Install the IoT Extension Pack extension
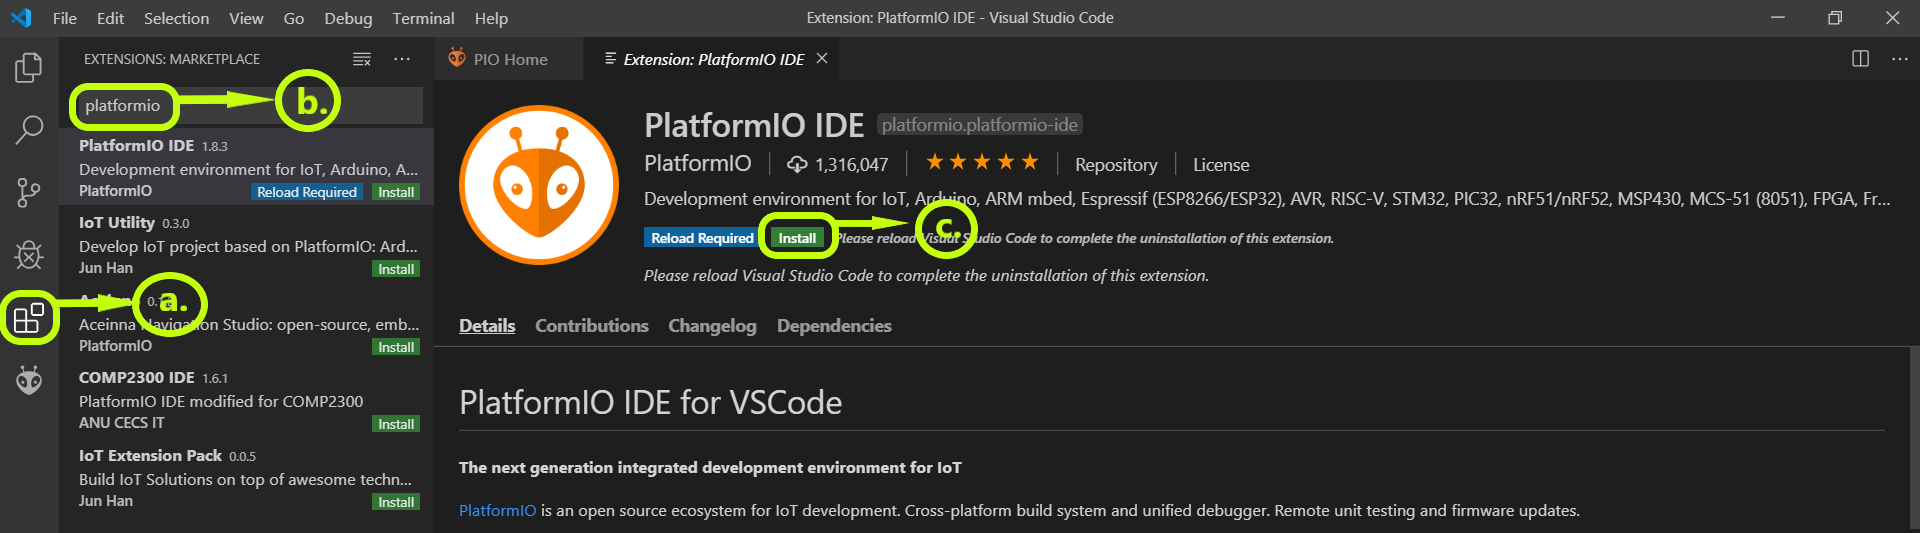This screenshot has width=1920, height=533. [x=396, y=502]
